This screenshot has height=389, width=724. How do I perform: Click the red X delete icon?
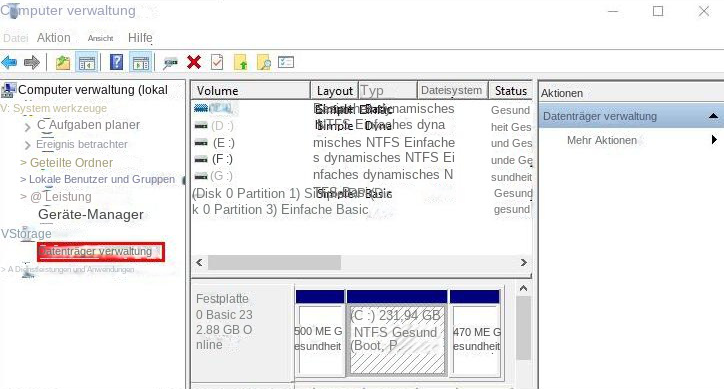194,62
